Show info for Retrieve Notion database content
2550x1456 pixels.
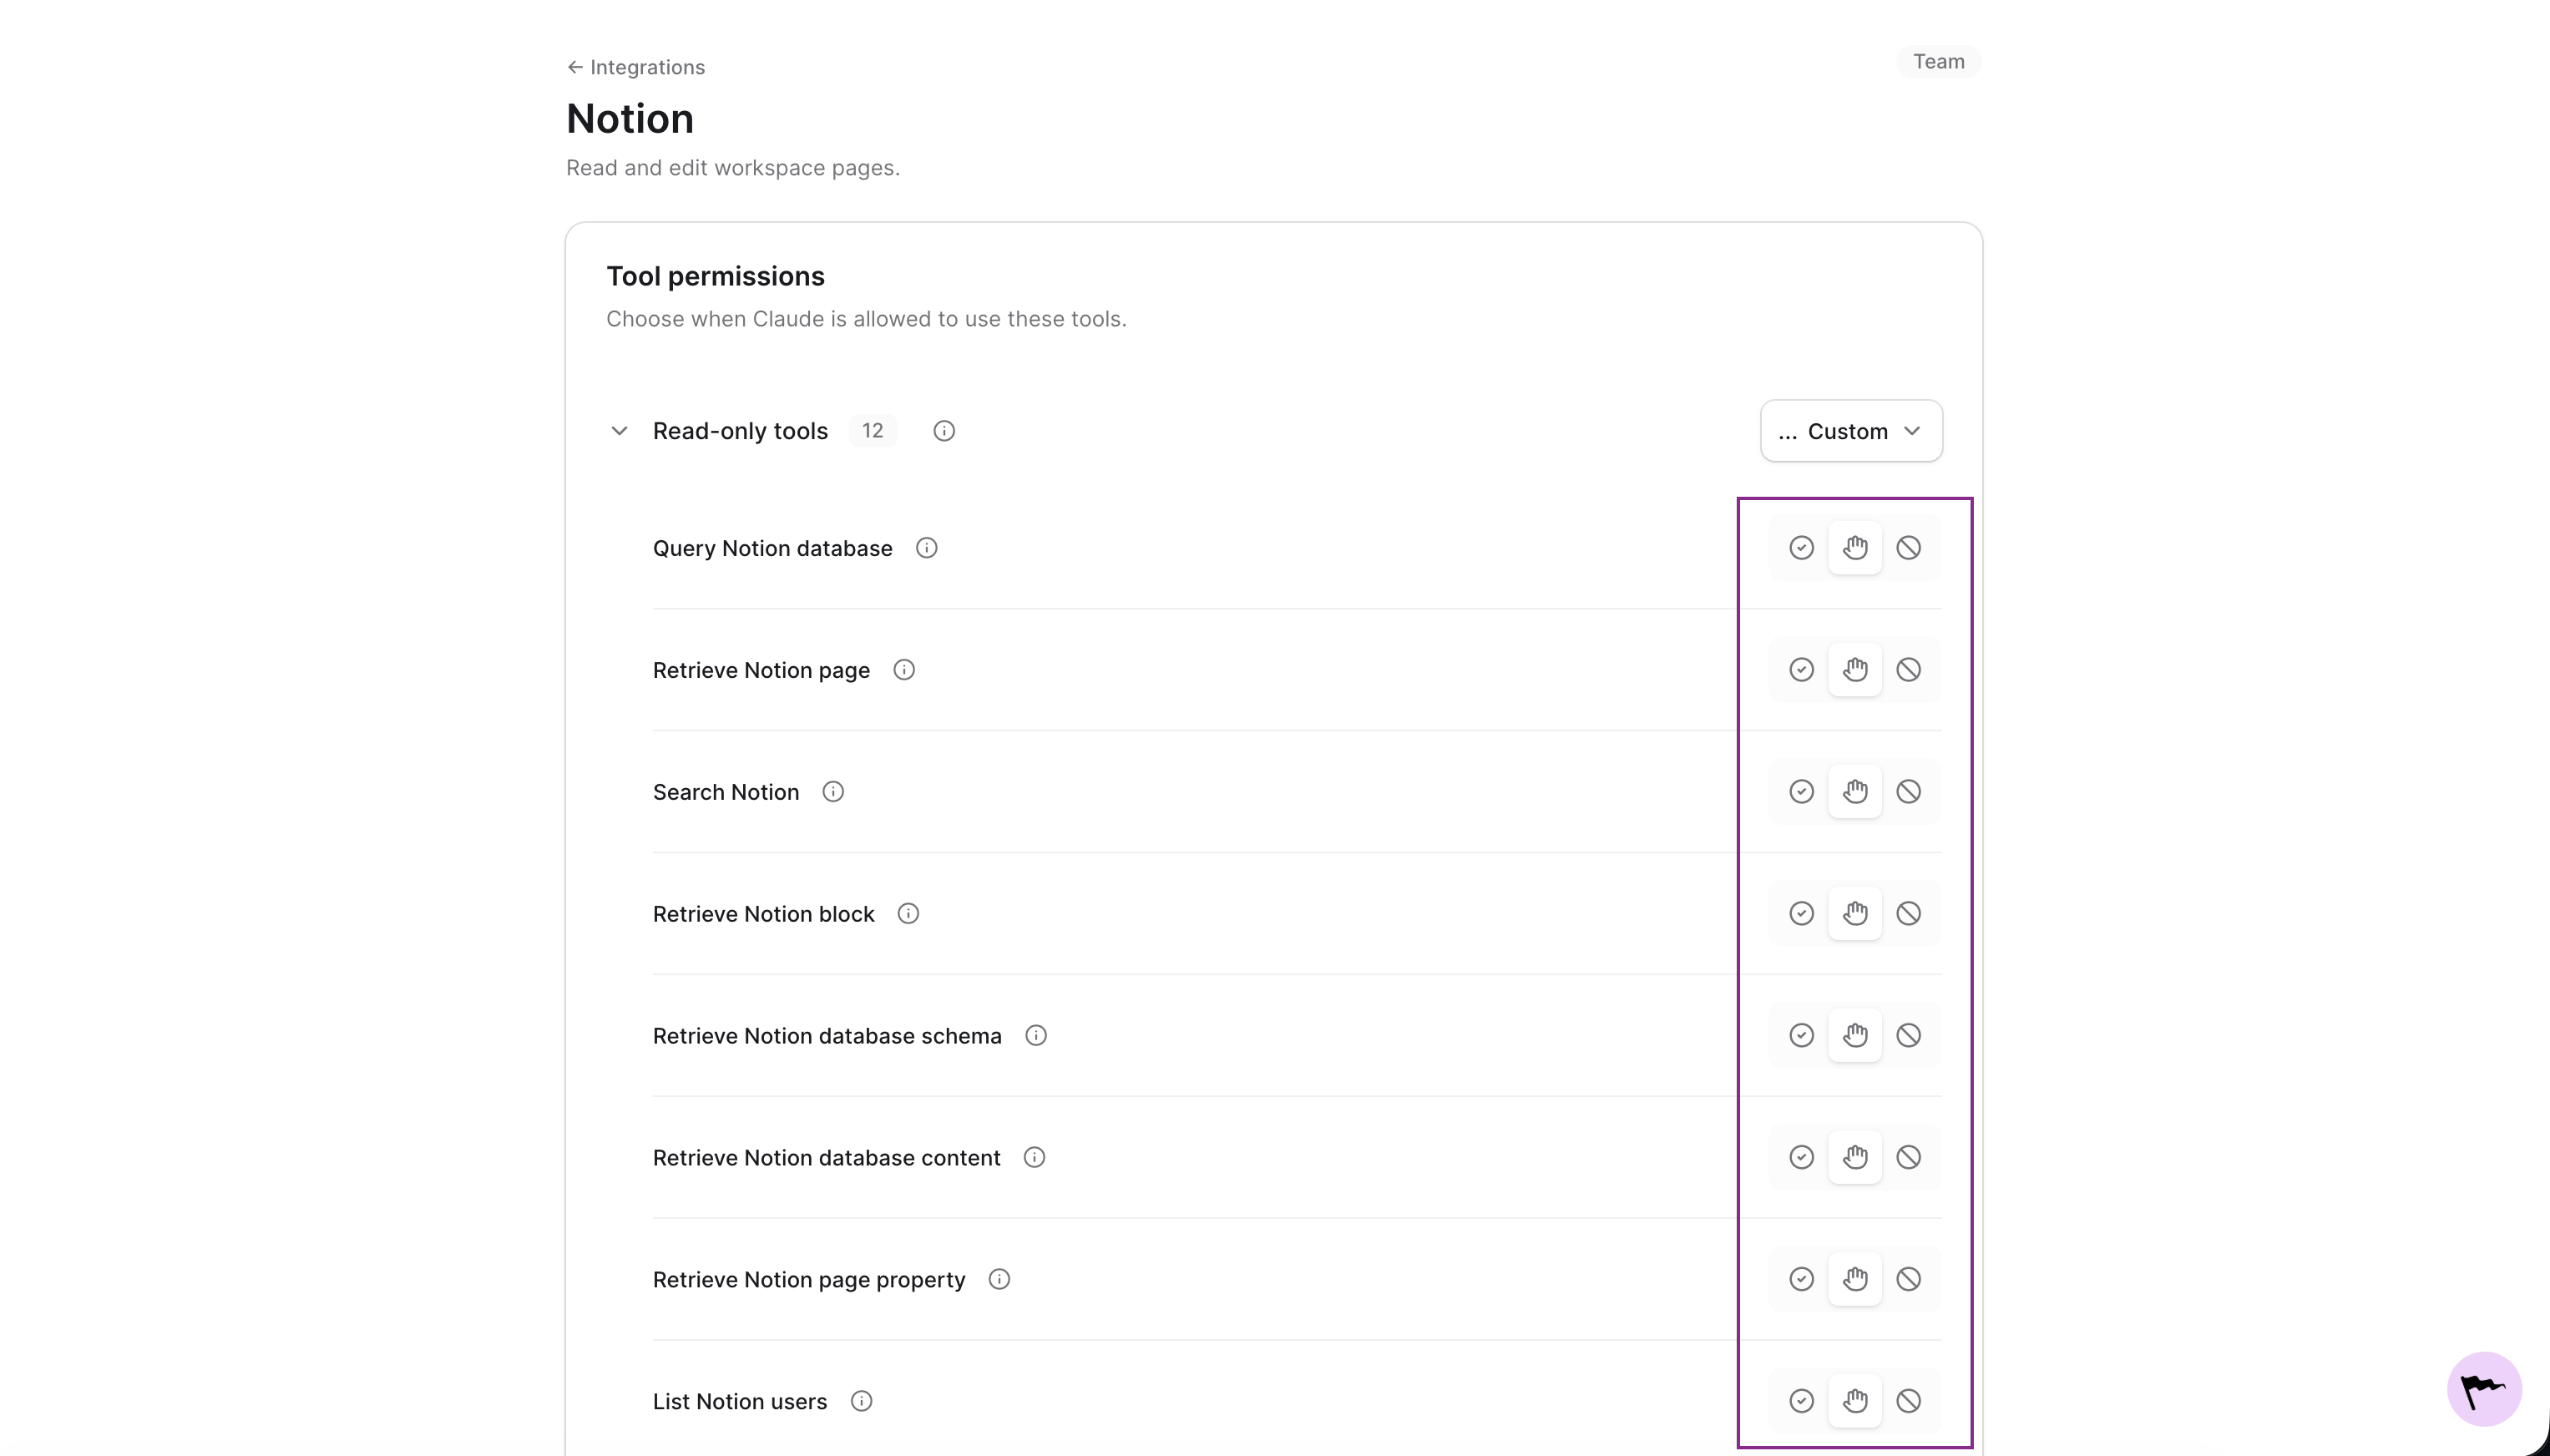tap(1035, 1158)
